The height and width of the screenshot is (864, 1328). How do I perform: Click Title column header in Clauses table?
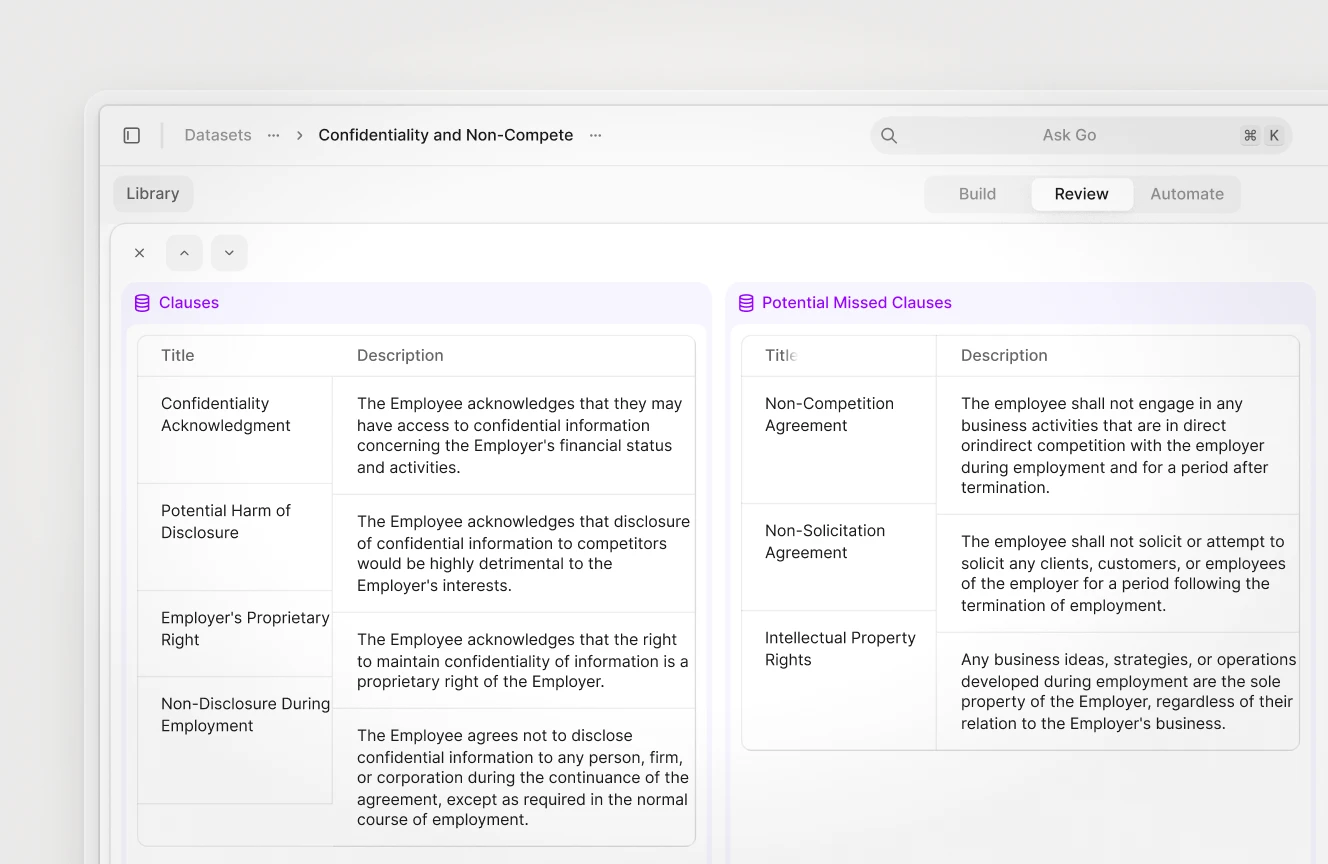pos(178,355)
